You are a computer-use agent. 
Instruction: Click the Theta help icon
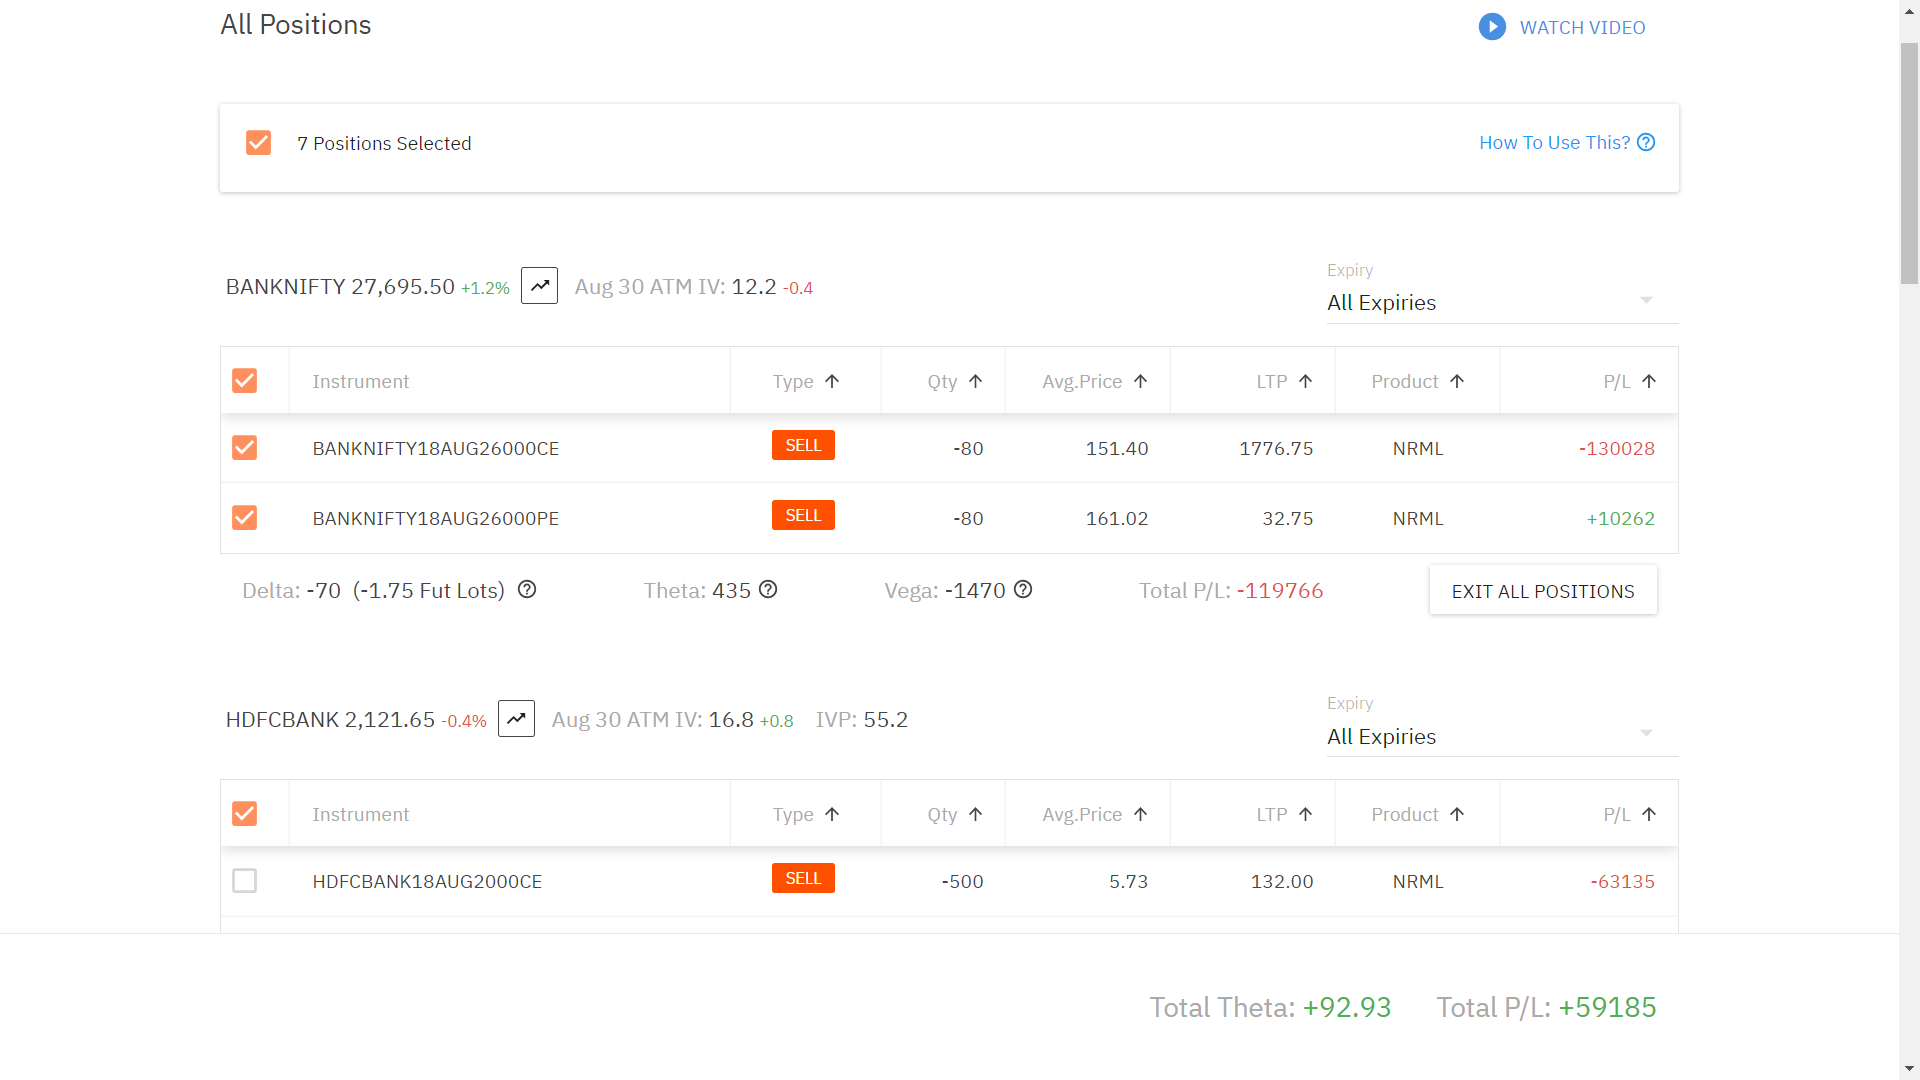coord(768,590)
